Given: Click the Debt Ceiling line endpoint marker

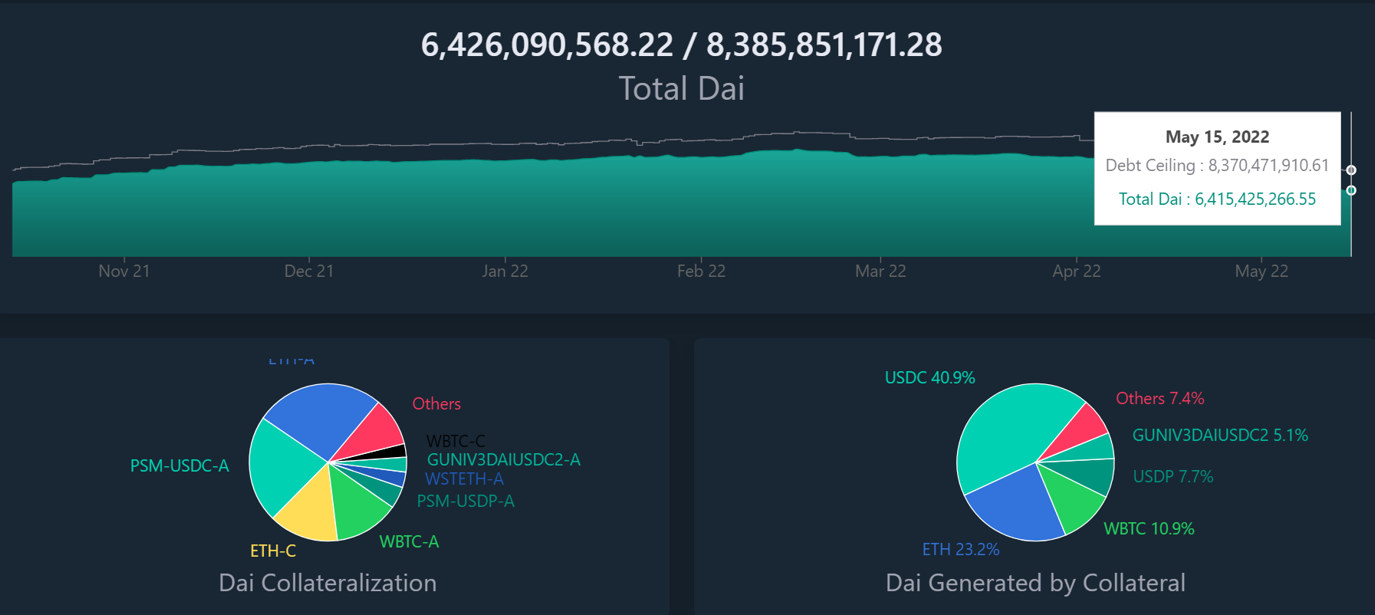Looking at the screenshot, I should (1351, 170).
